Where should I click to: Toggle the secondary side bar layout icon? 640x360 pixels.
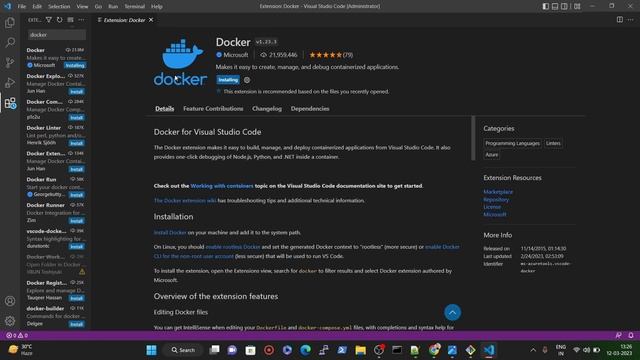pos(564,6)
